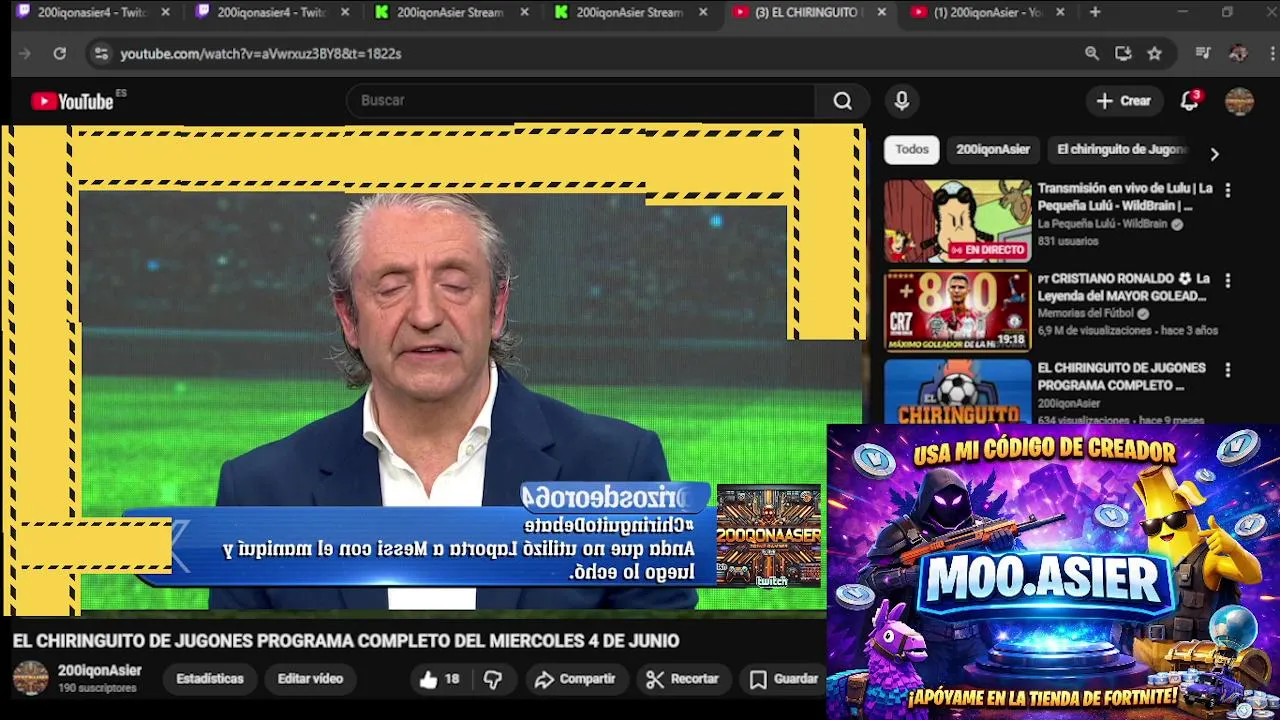Dislike the video with thumbs down
Screen dimensions: 1280x720
coord(493,679)
